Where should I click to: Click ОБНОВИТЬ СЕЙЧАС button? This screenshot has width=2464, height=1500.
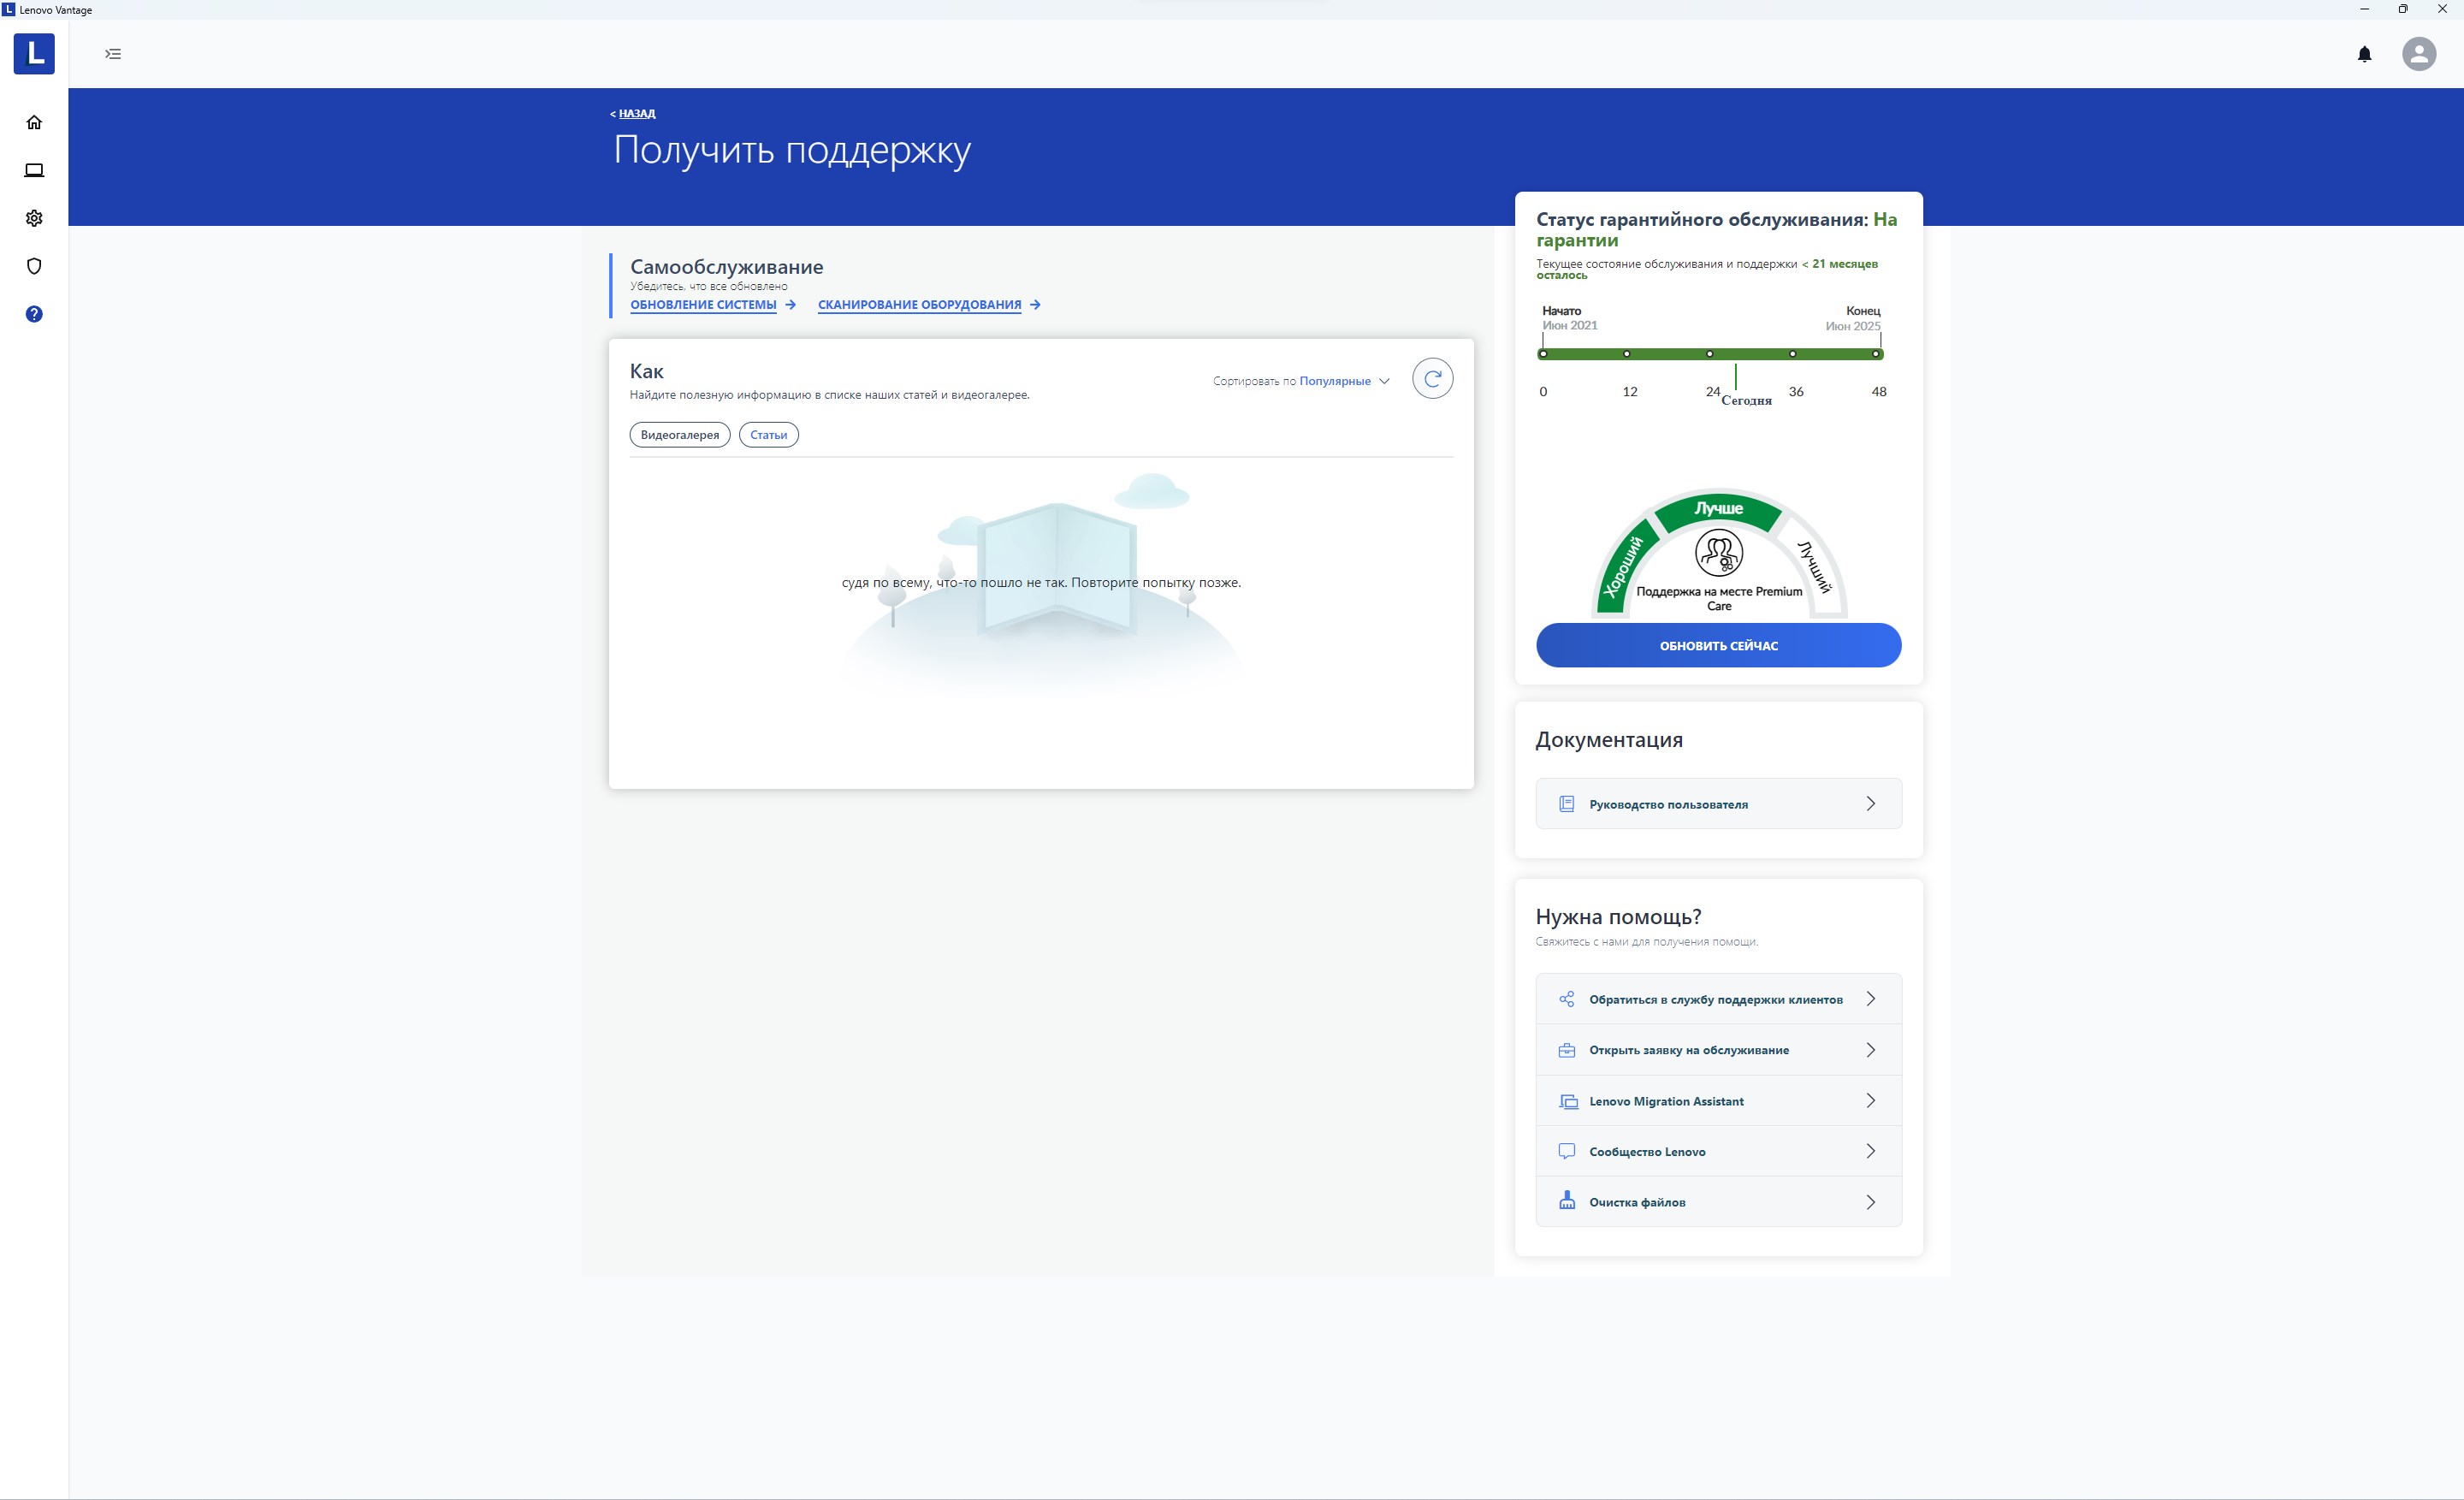tap(1718, 645)
